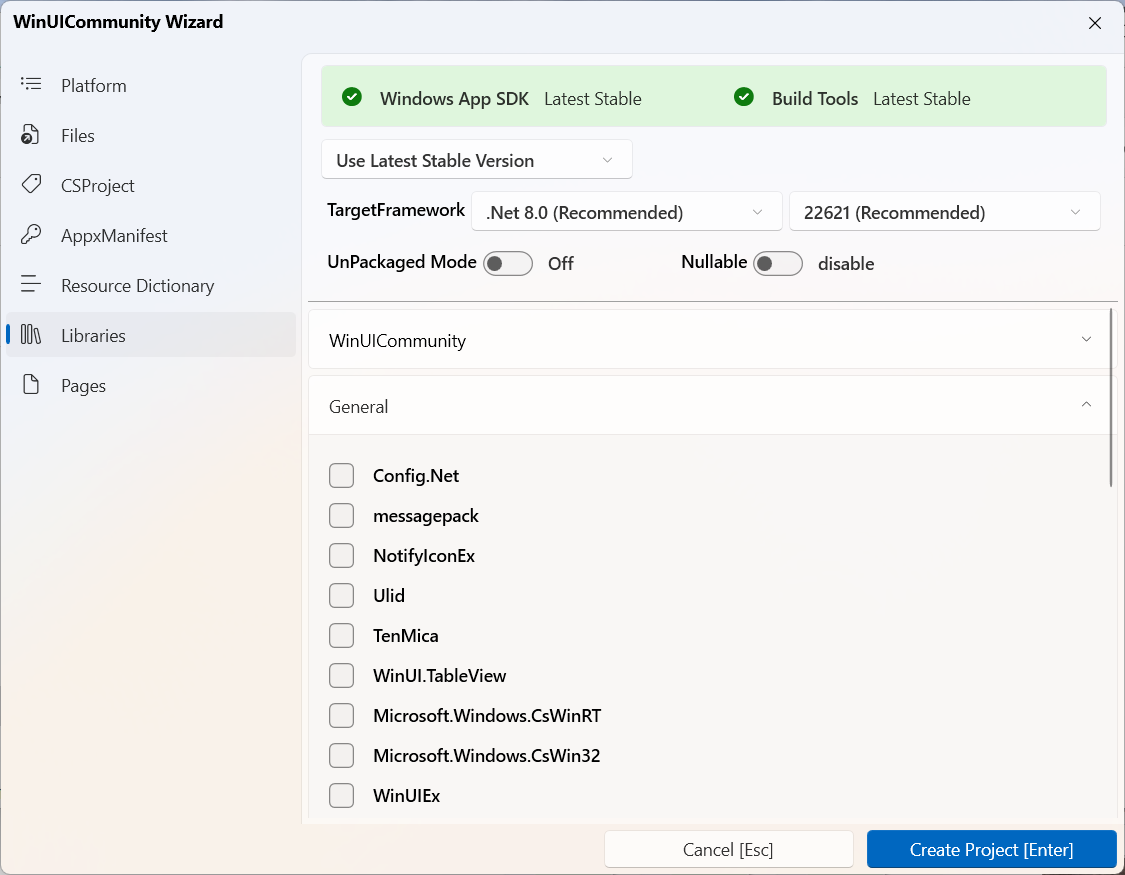Open the Platform section
The height and width of the screenshot is (875, 1125).
tap(151, 85)
